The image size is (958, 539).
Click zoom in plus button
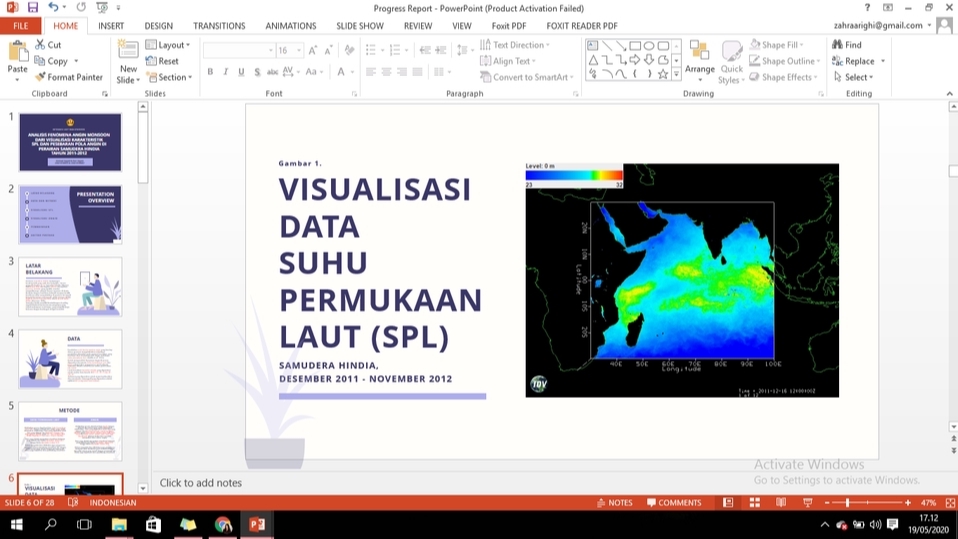point(908,502)
